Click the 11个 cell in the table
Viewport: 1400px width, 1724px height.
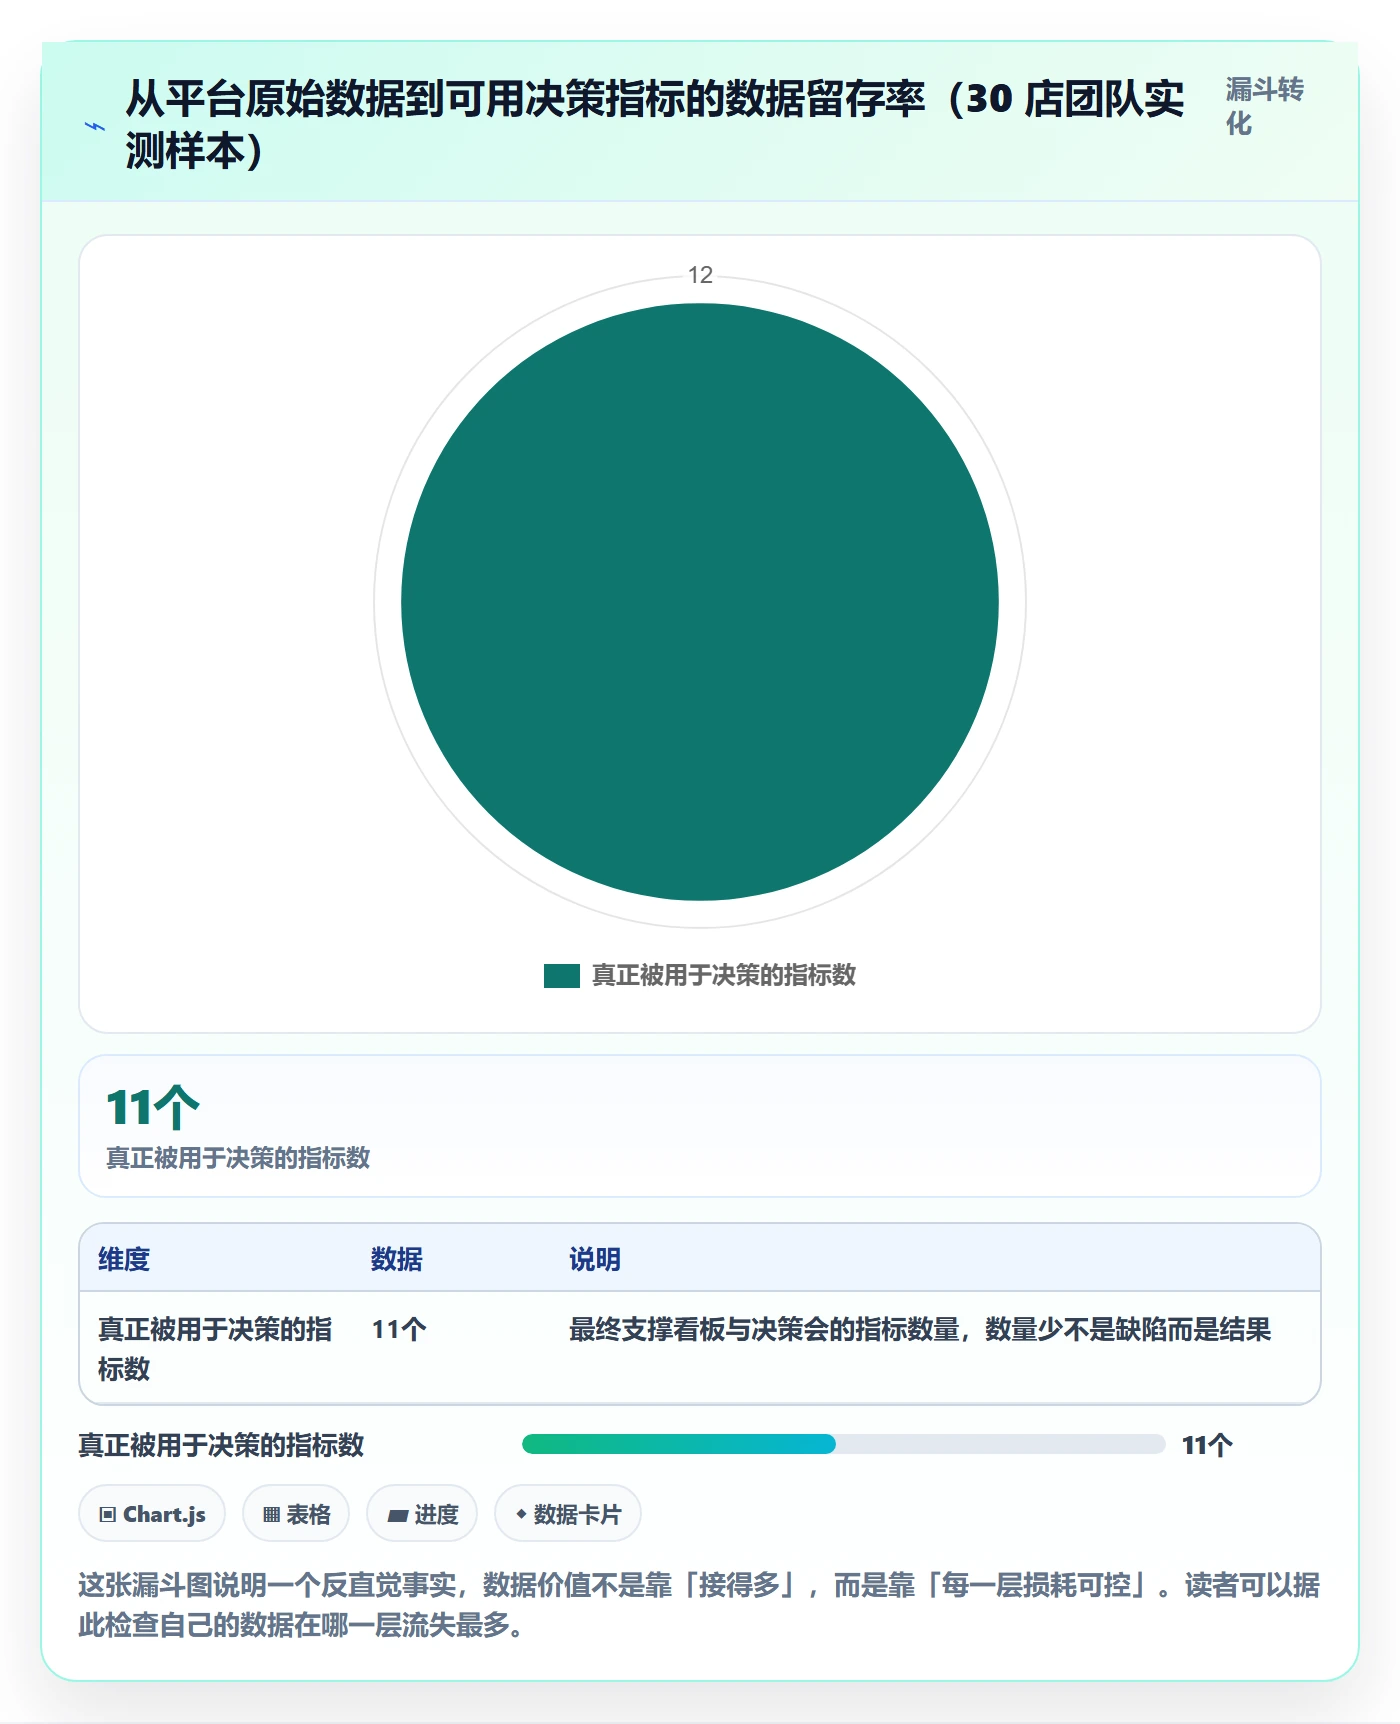pyautogui.click(x=399, y=1329)
